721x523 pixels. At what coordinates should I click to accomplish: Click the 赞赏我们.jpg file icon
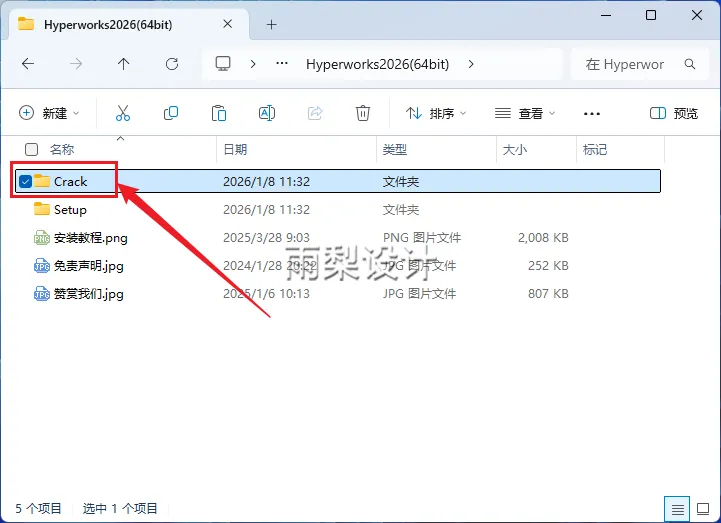[x=42, y=293]
